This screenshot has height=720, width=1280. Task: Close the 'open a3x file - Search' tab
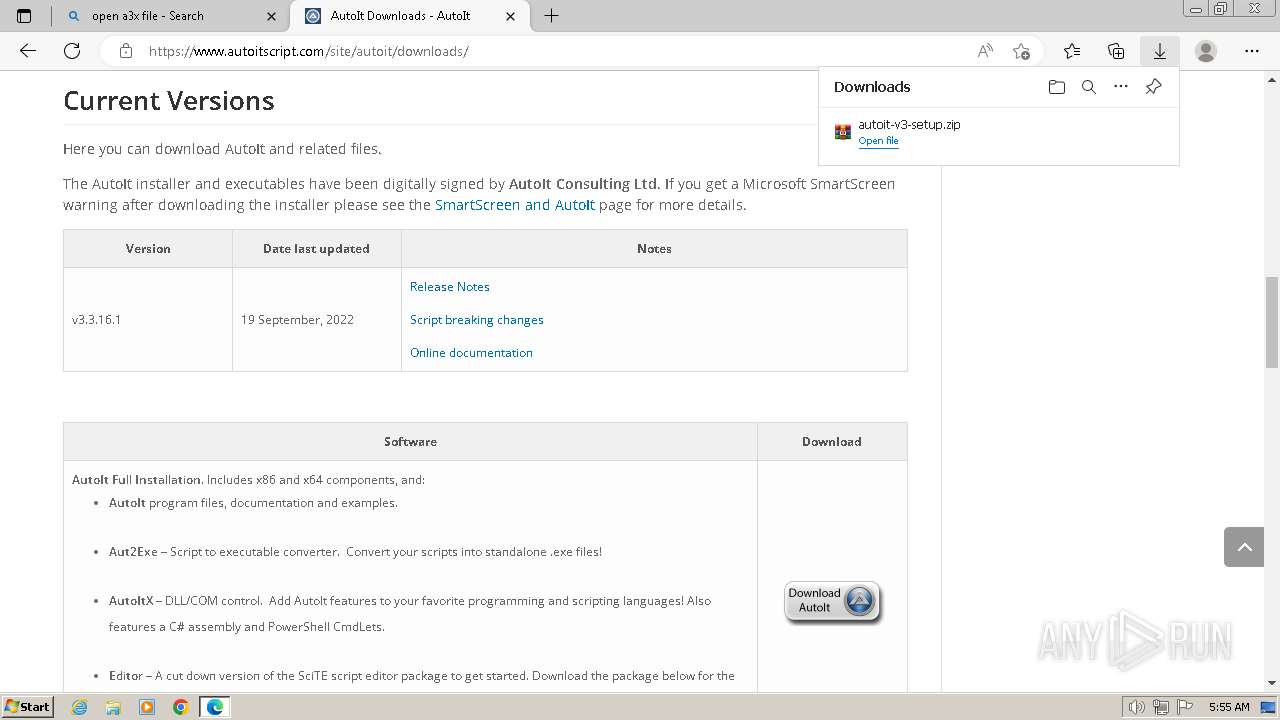point(272,16)
